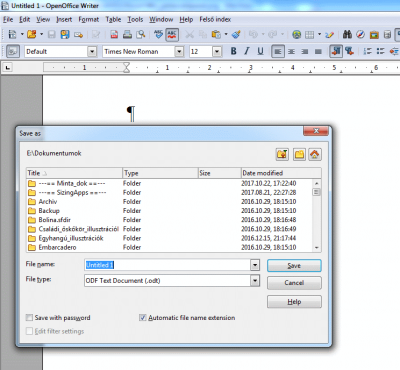This screenshot has height=370, width=400.
Task: Align text Right icon
Action: pos(305,51)
